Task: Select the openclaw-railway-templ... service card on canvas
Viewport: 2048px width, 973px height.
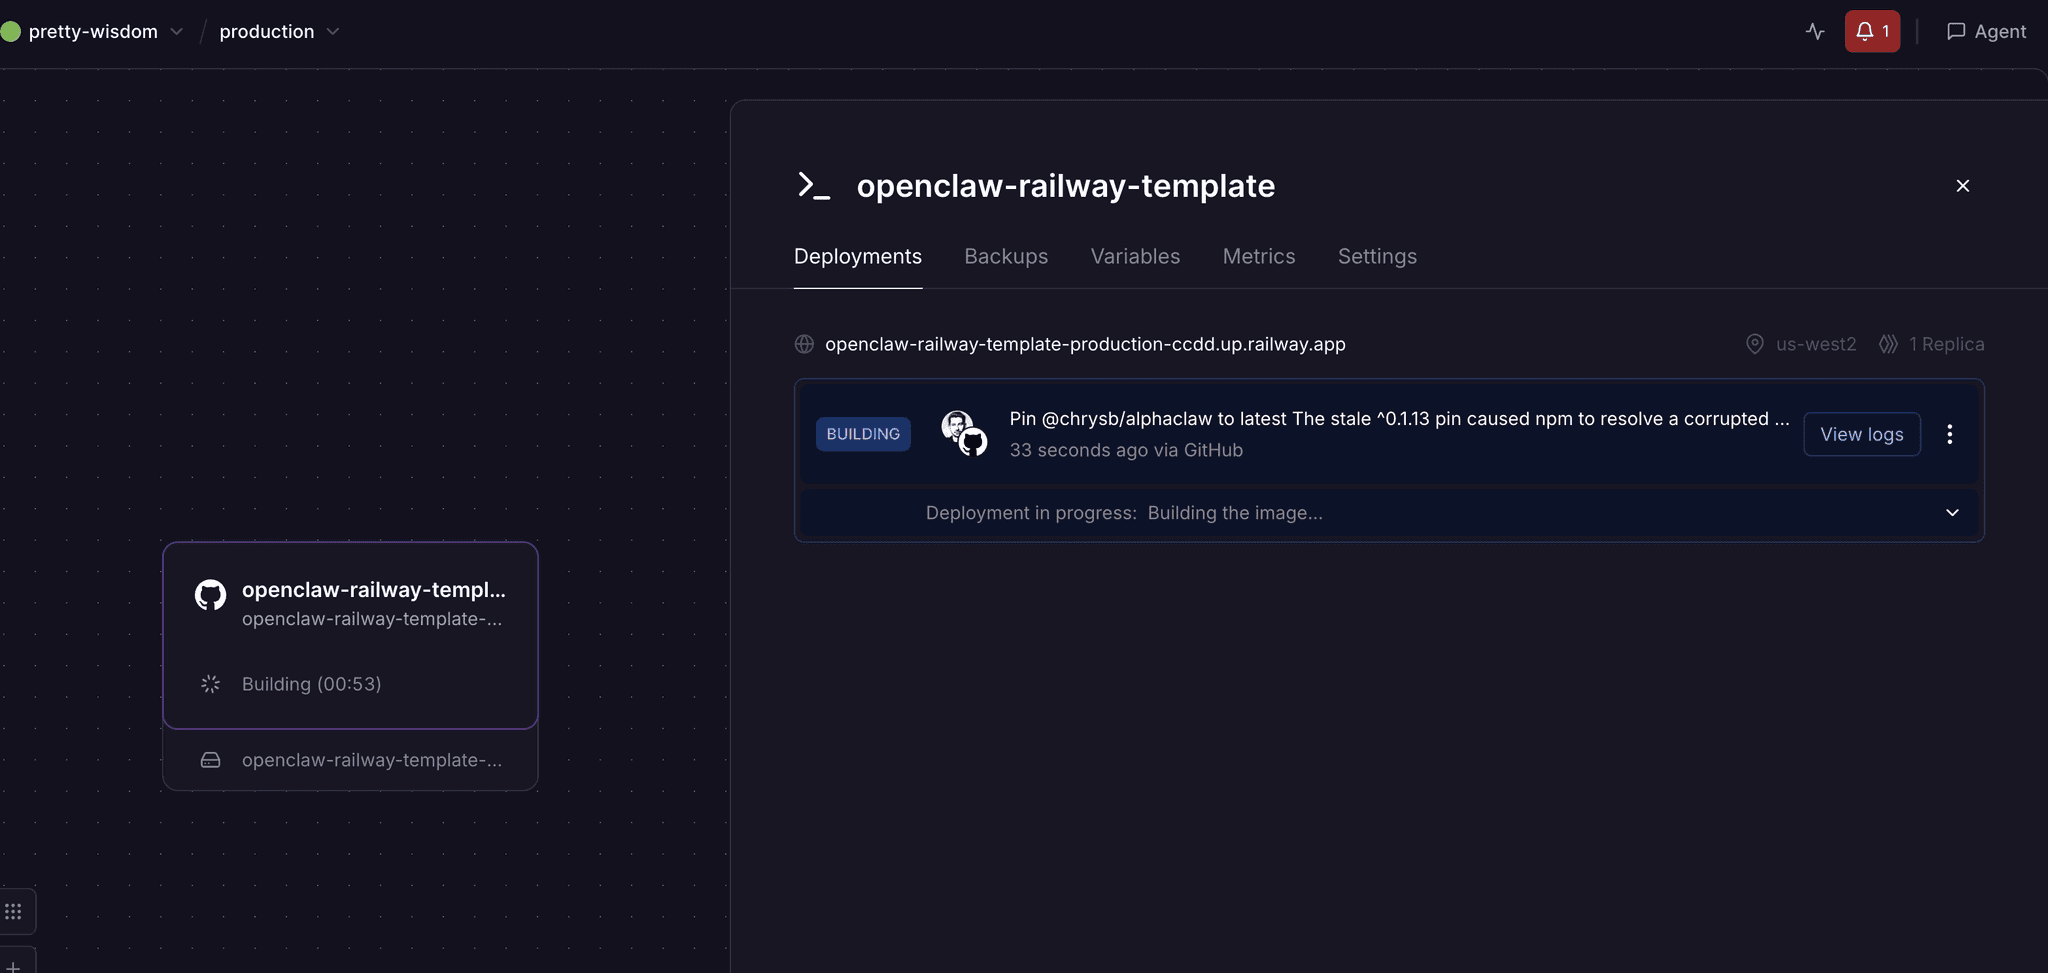Action: coord(350,636)
